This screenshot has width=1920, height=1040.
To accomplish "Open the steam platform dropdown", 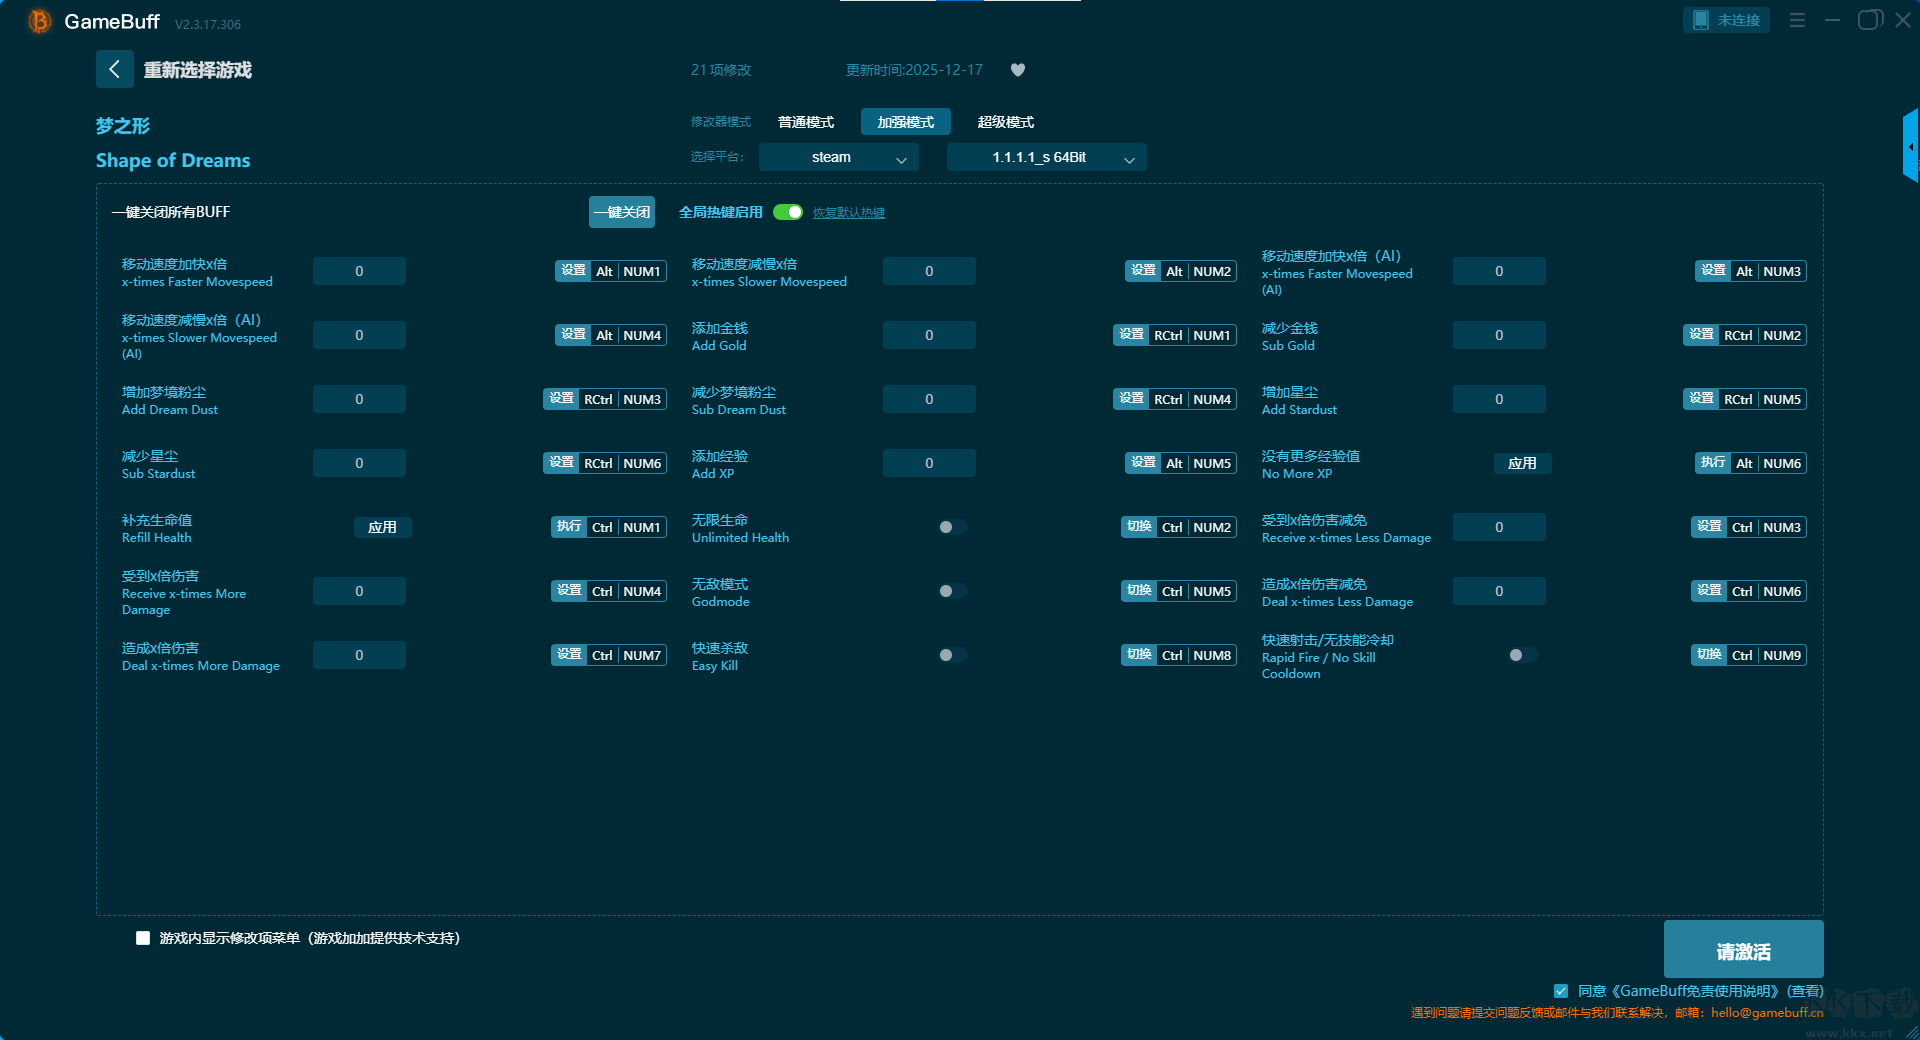I will pyautogui.click(x=838, y=158).
